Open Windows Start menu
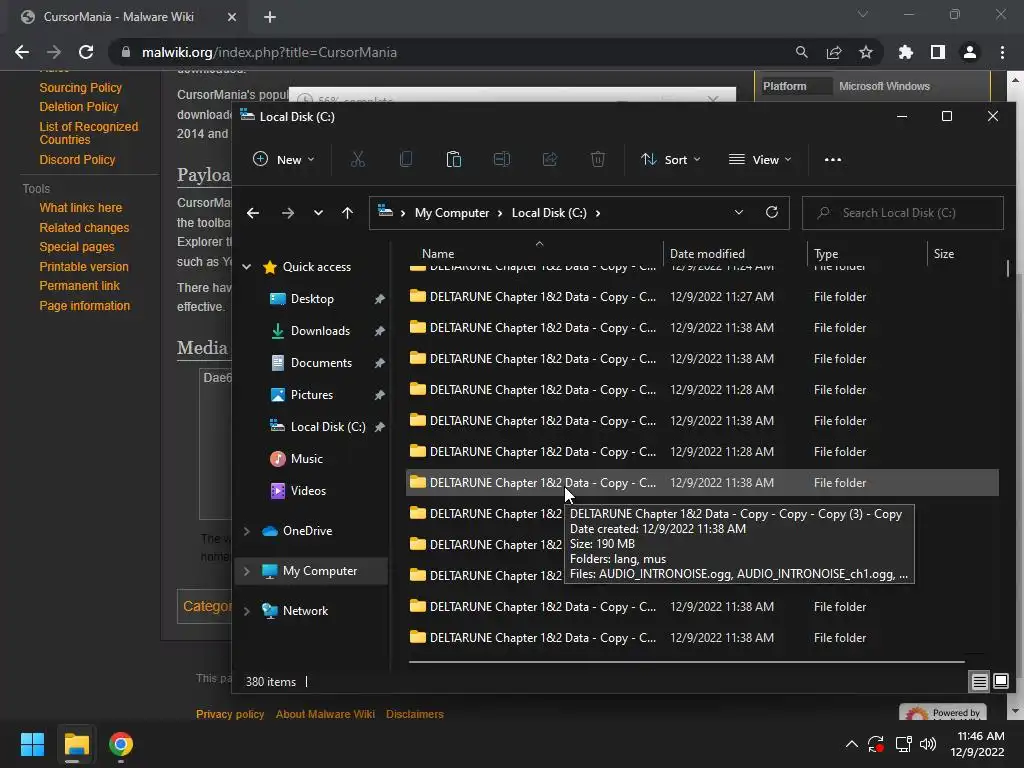Image resolution: width=1024 pixels, height=768 pixels. (x=32, y=744)
